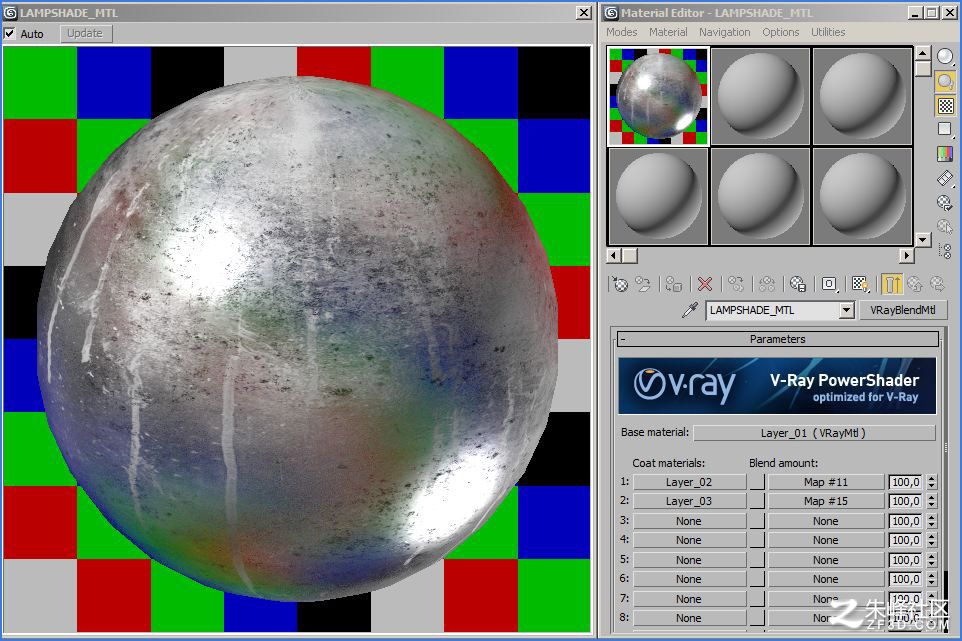
Task: Click blend amount spinner arrows for row 5
Action: (932, 559)
